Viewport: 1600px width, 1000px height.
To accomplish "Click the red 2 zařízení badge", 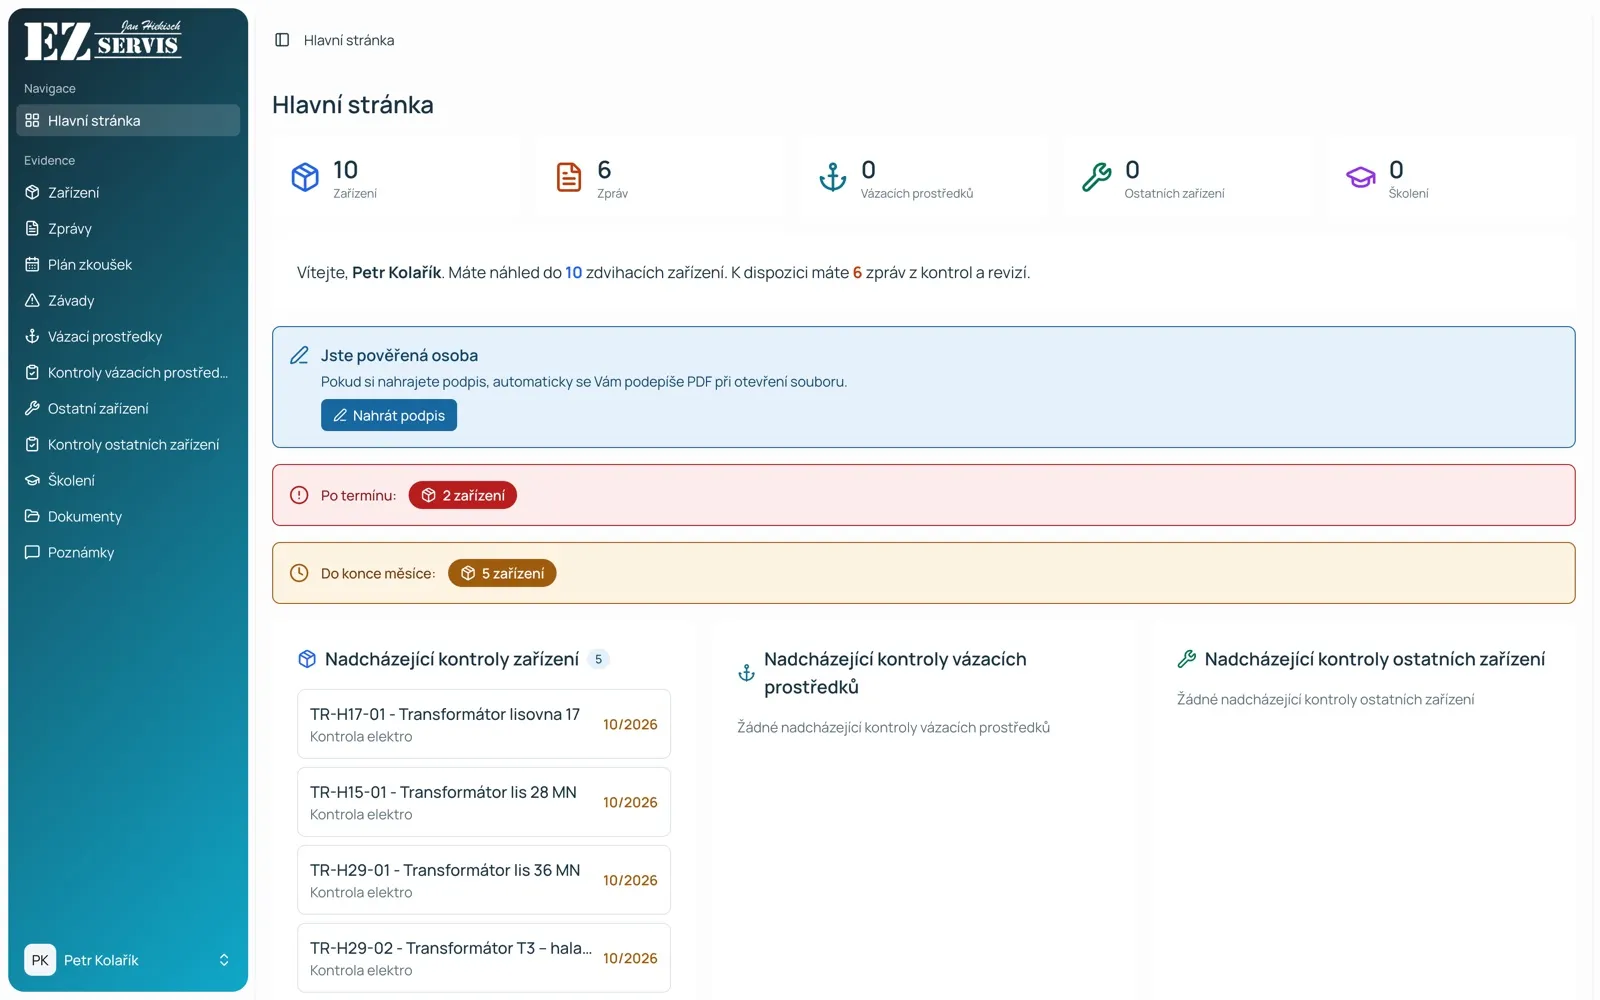I will [462, 495].
